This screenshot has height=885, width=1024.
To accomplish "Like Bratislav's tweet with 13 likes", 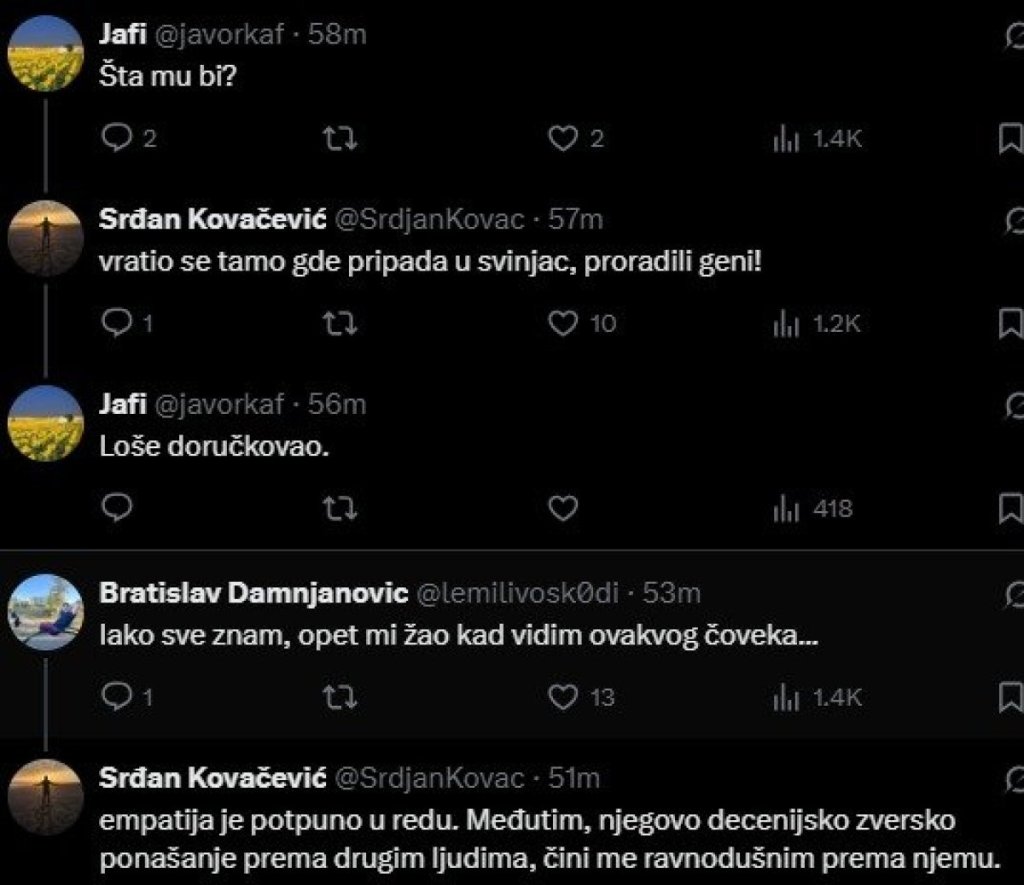I will coord(564,696).
